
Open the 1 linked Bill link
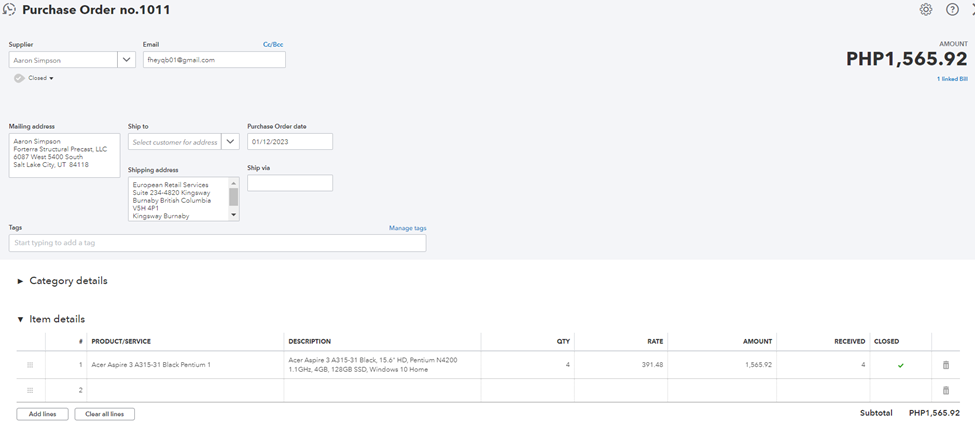(x=951, y=79)
